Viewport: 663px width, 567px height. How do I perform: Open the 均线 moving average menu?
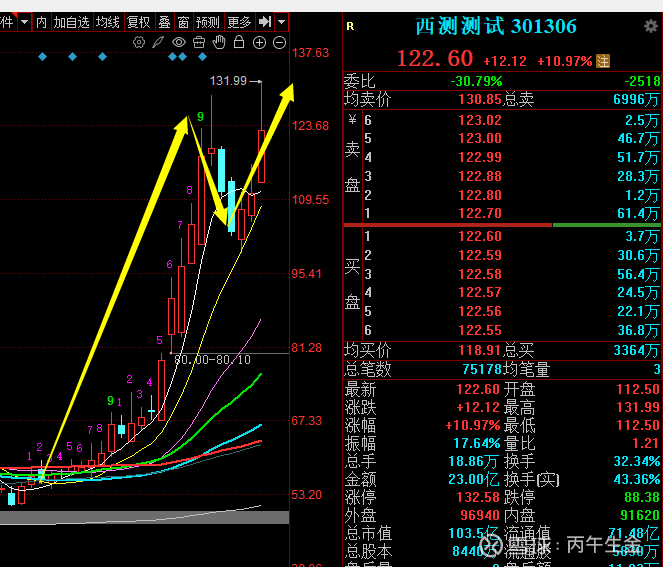coord(107,22)
